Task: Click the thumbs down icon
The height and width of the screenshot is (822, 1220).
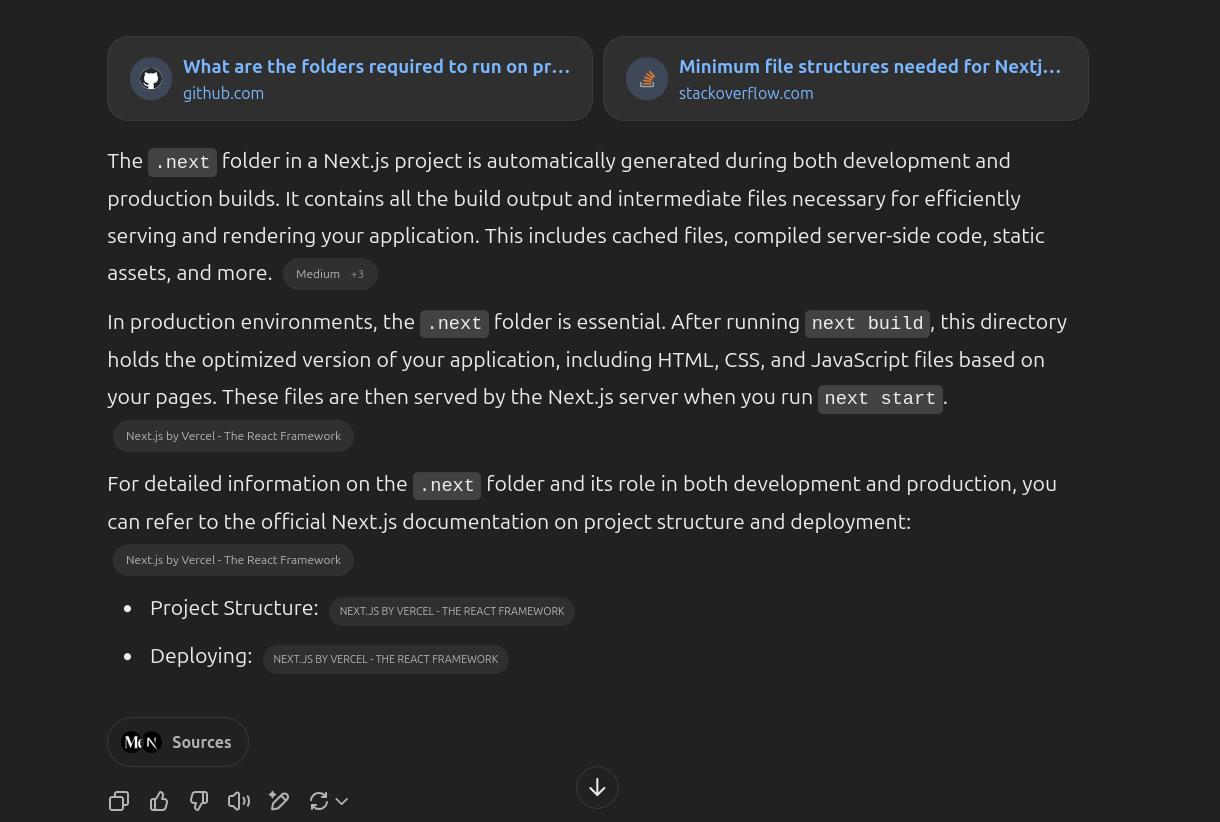Action: coord(199,801)
